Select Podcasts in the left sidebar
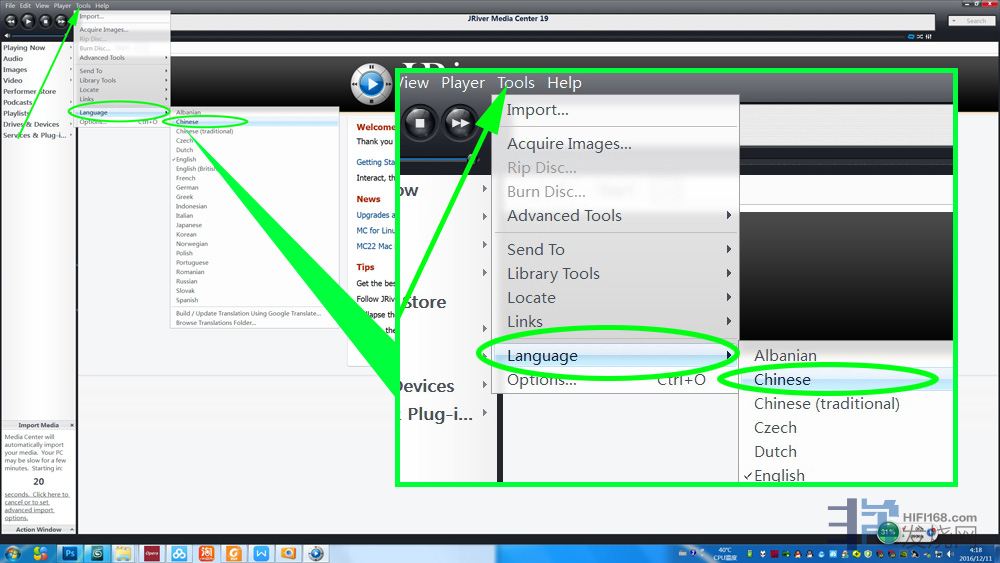 coord(18,102)
